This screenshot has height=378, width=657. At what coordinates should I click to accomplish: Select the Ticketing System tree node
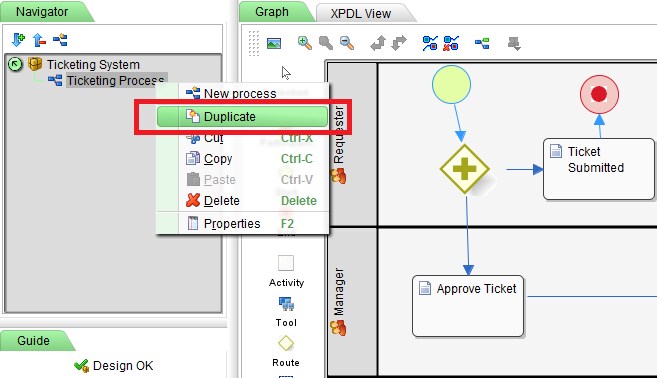click(x=93, y=65)
